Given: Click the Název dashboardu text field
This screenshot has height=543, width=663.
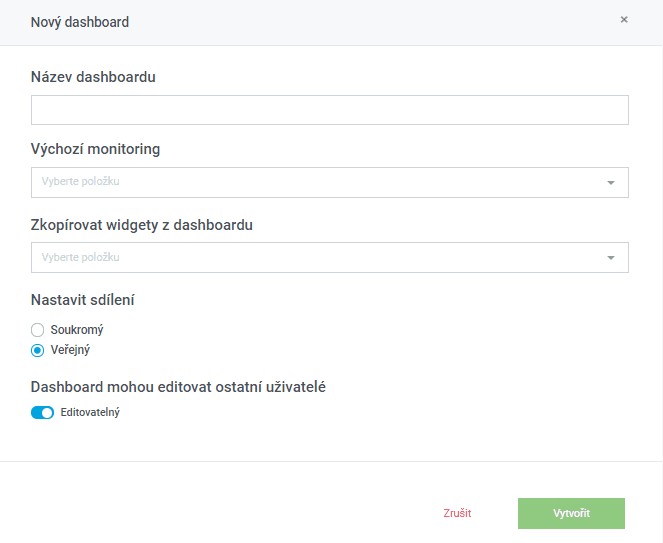Looking at the screenshot, I should 329,110.
